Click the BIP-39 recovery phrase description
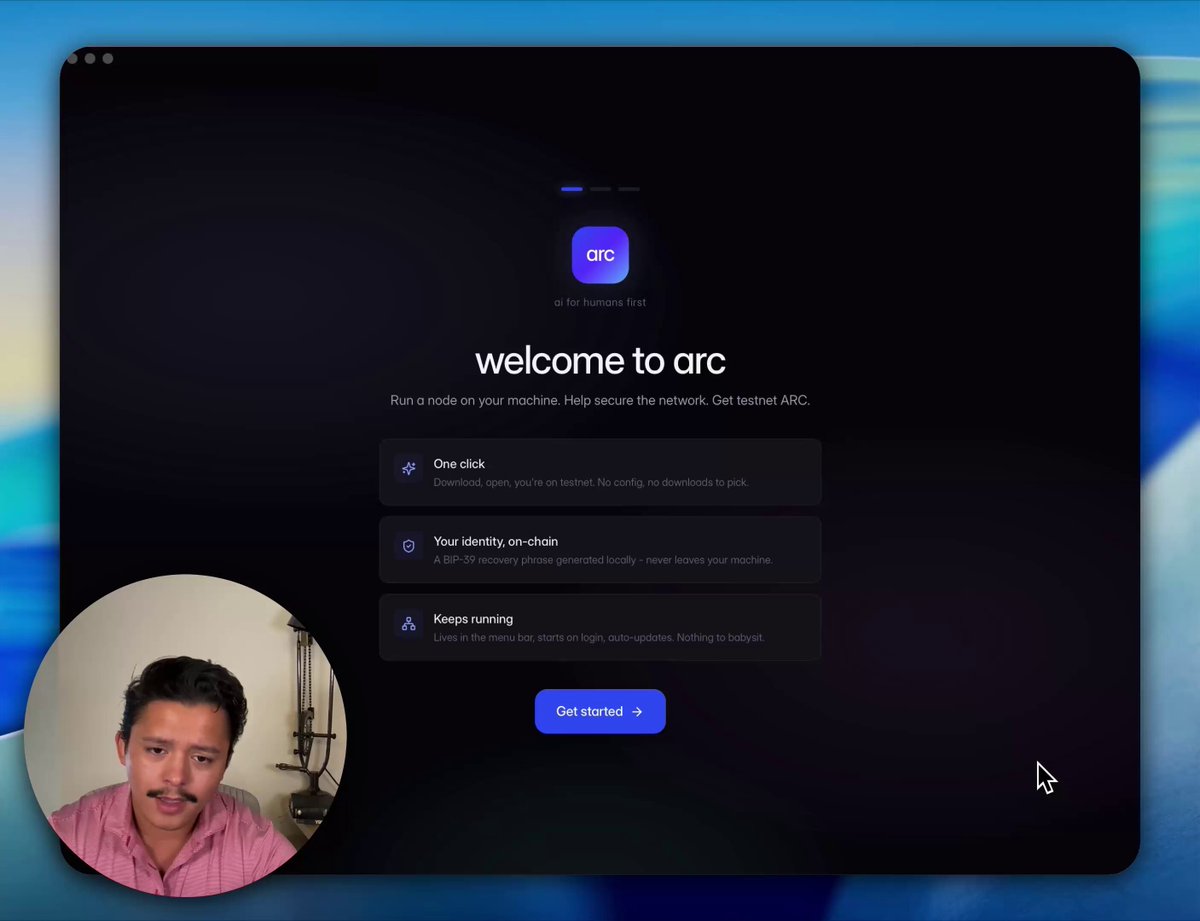This screenshot has width=1200, height=921. (603, 560)
